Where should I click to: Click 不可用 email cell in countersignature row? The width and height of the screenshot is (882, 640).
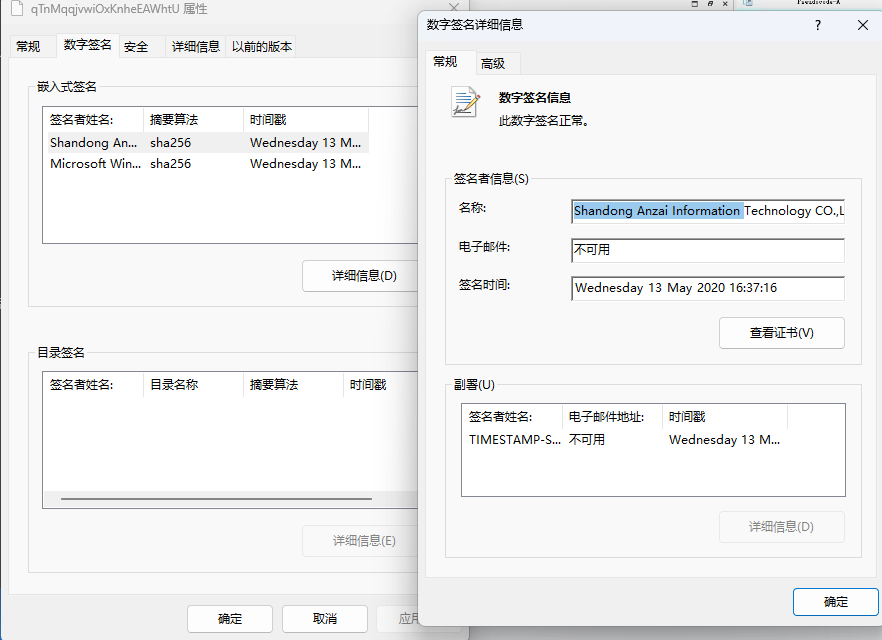pyautogui.click(x=587, y=440)
